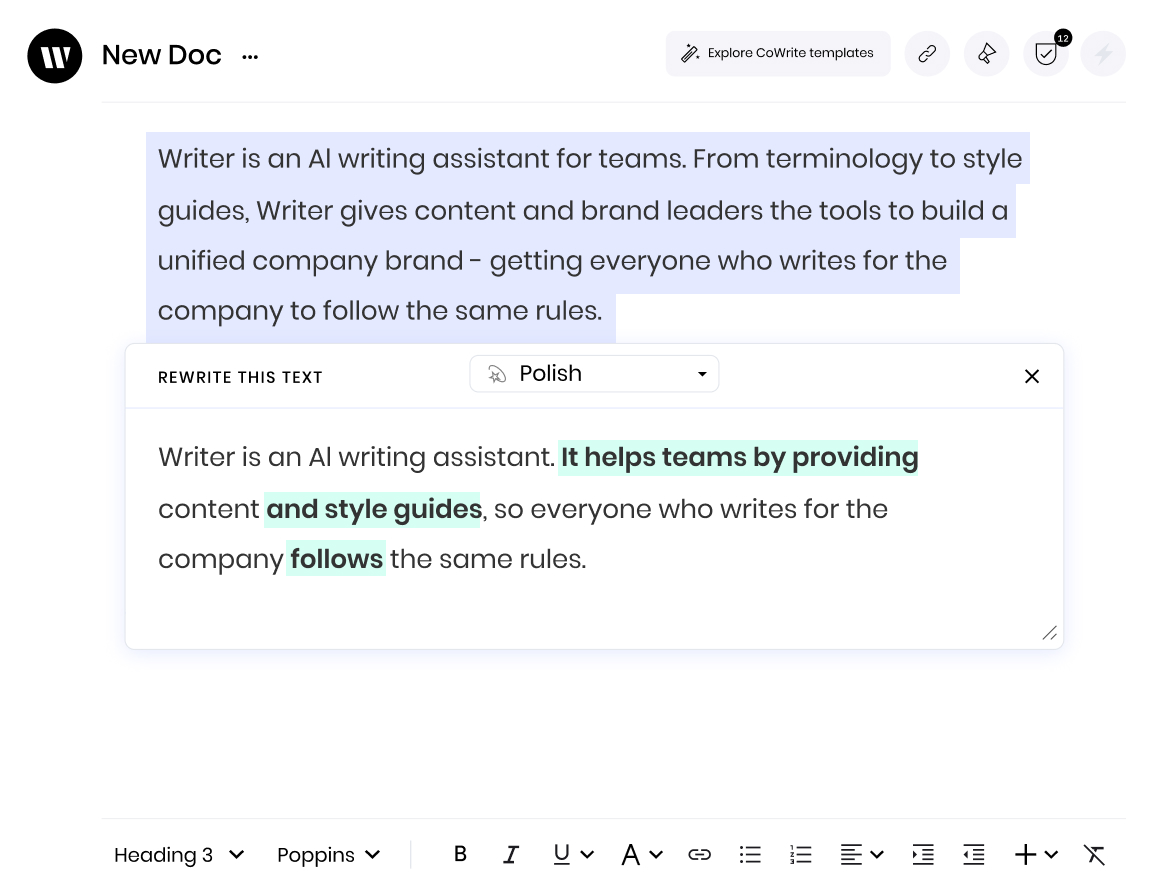Click the 'REWRITE THIS TEXT' label
Viewport: 1166px width, 890px height.
click(x=240, y=377)
